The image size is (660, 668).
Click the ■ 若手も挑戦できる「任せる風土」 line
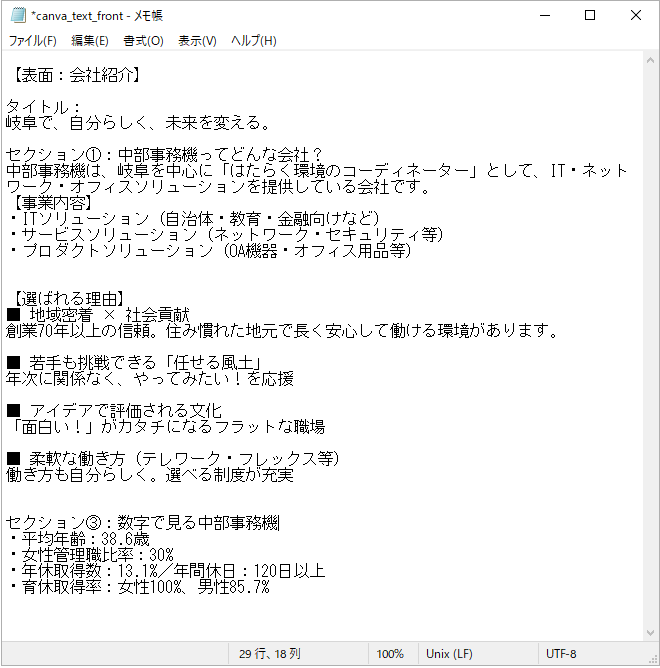pos(134,363)
